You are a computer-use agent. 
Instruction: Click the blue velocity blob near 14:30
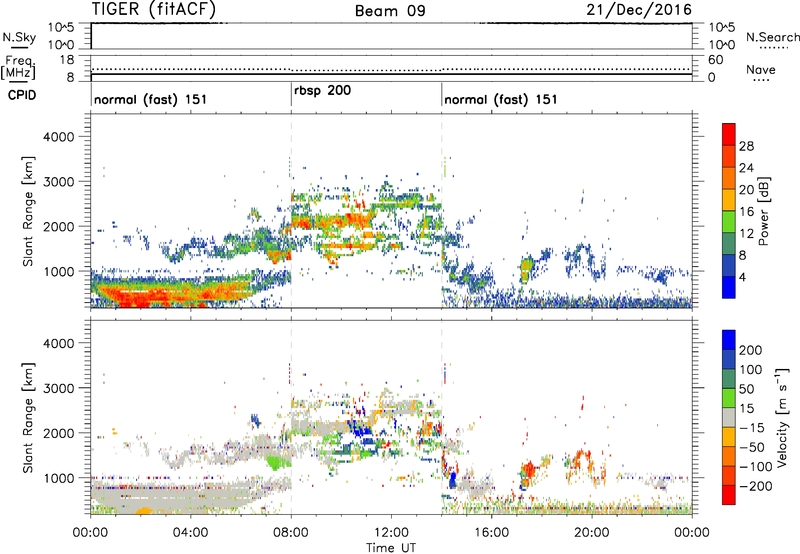[452, 480]
